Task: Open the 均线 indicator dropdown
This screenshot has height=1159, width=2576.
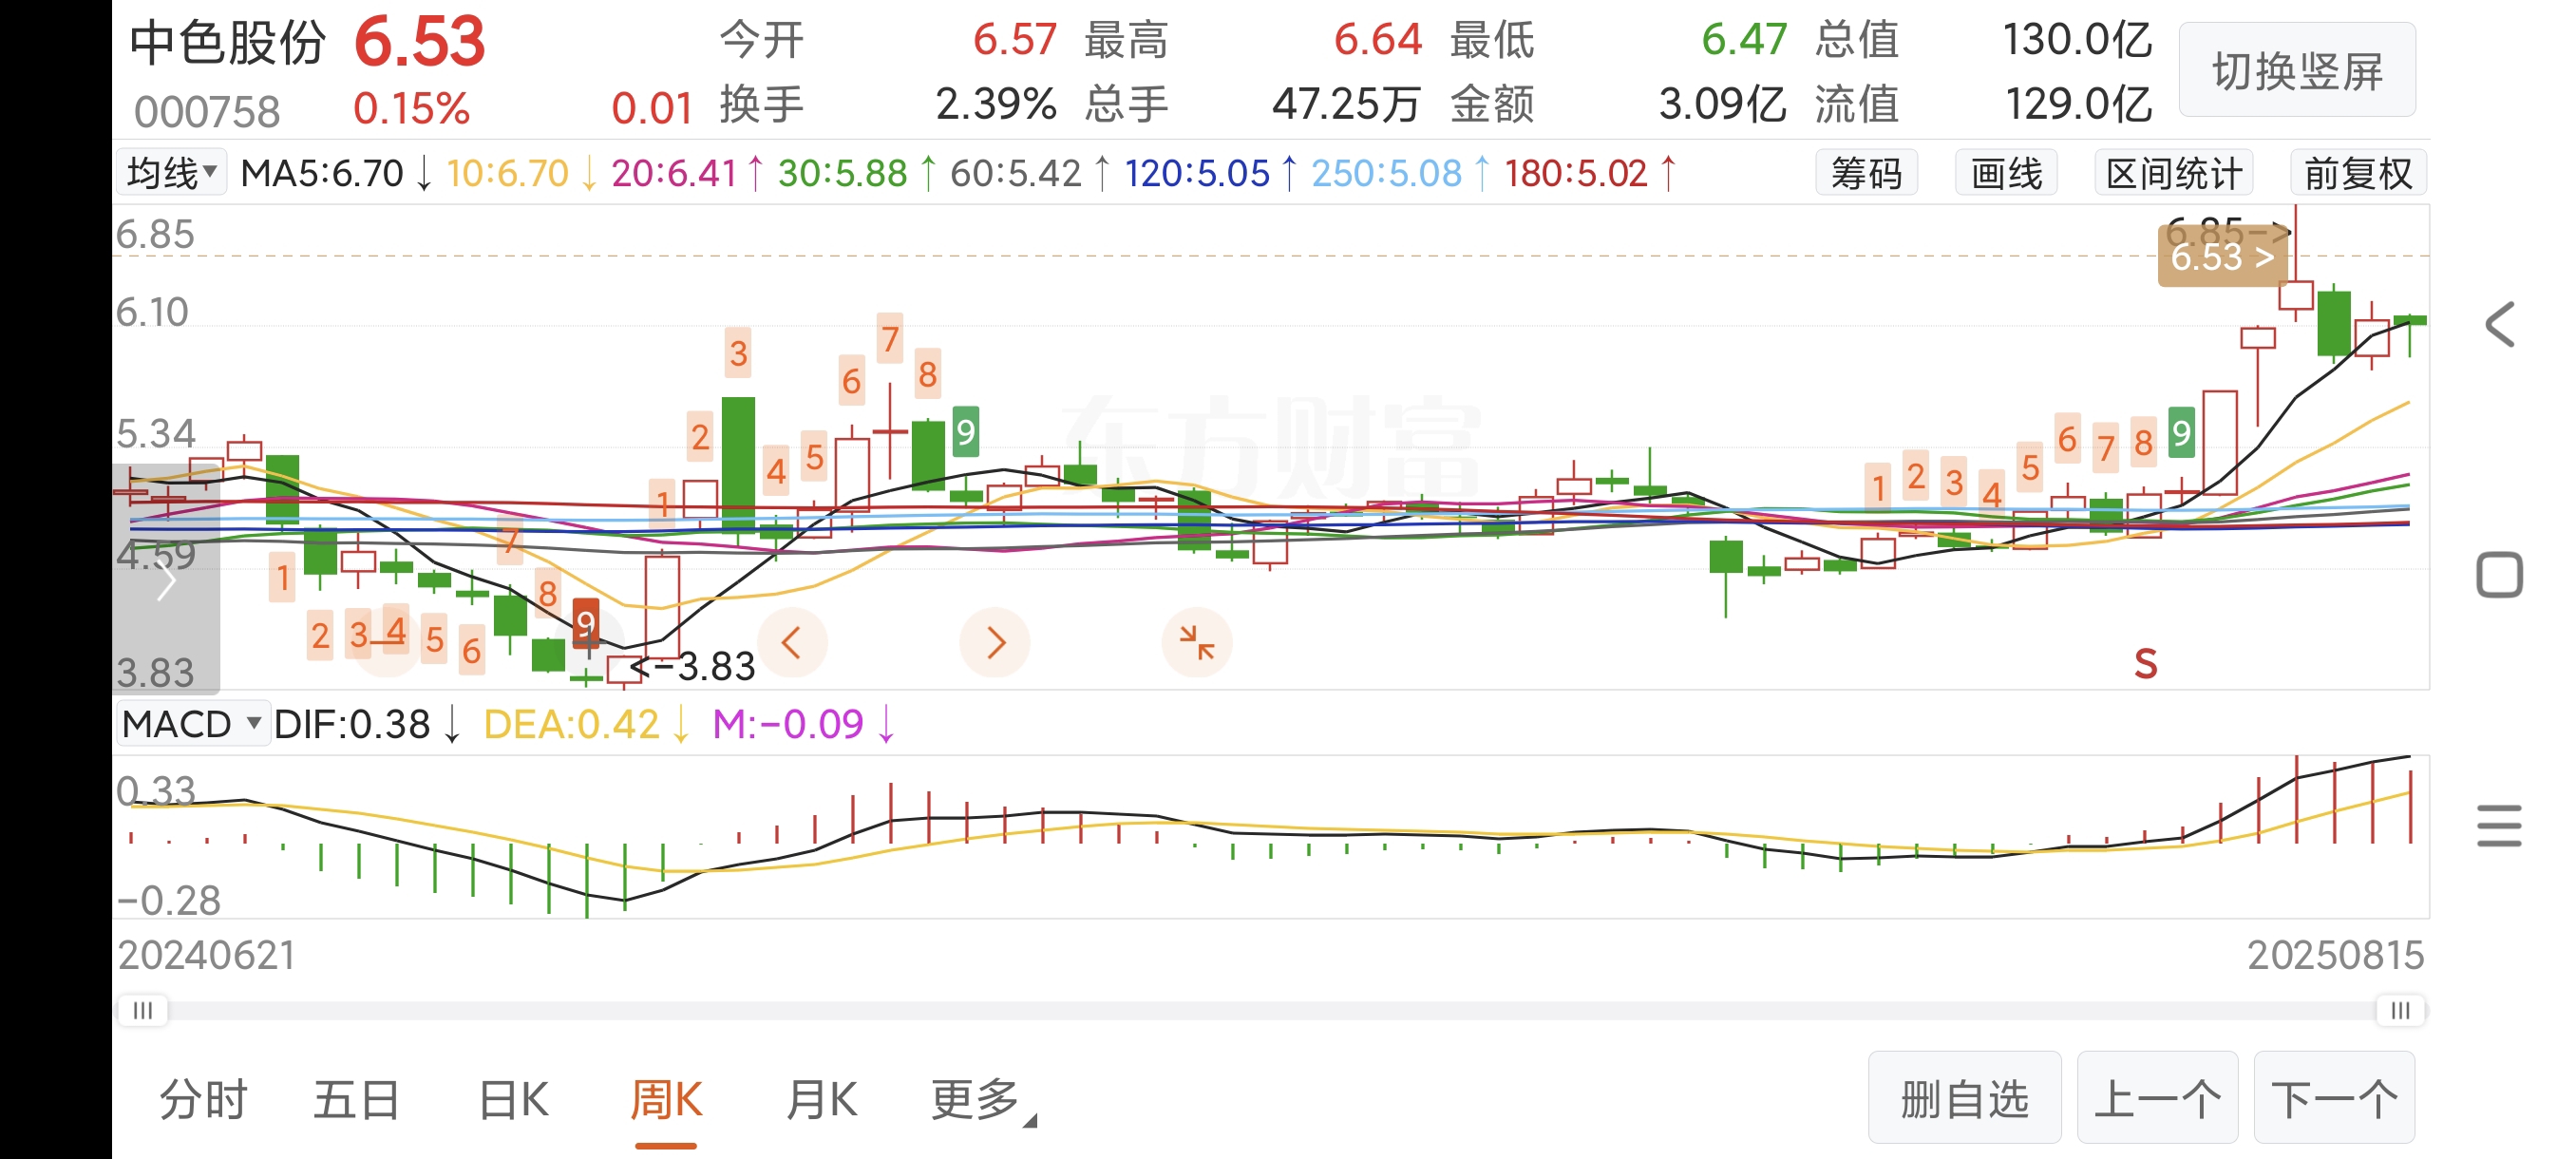Action: [x=171, y=174]
